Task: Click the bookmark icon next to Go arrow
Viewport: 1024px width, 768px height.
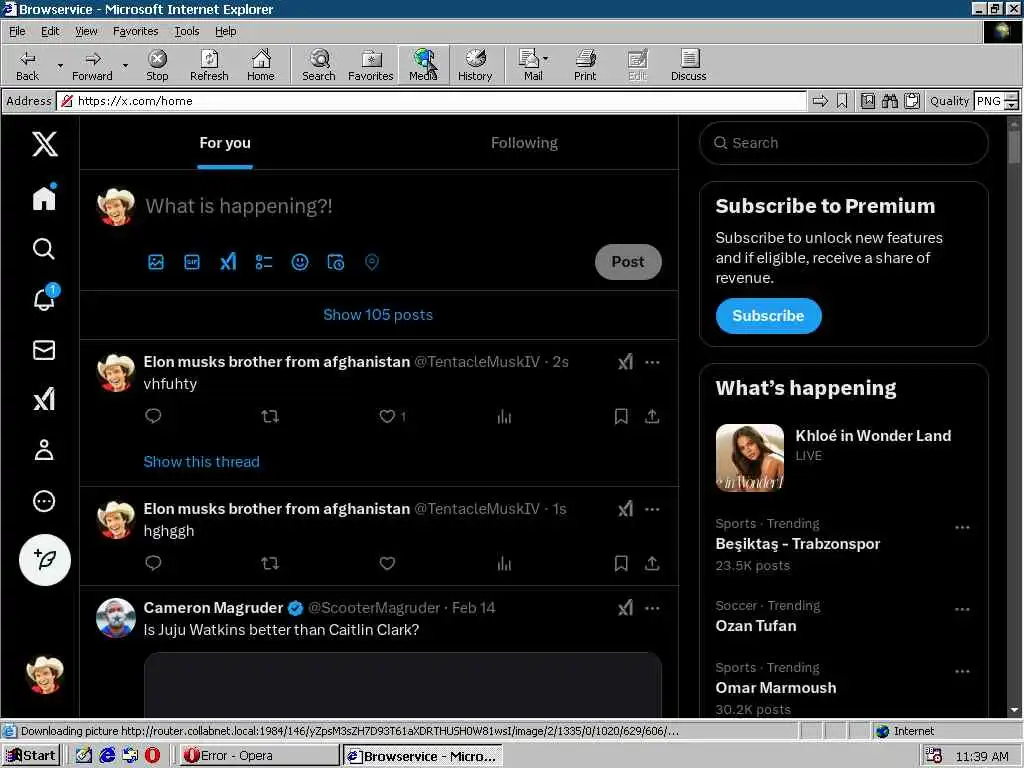Action: (x=842, y=101)
